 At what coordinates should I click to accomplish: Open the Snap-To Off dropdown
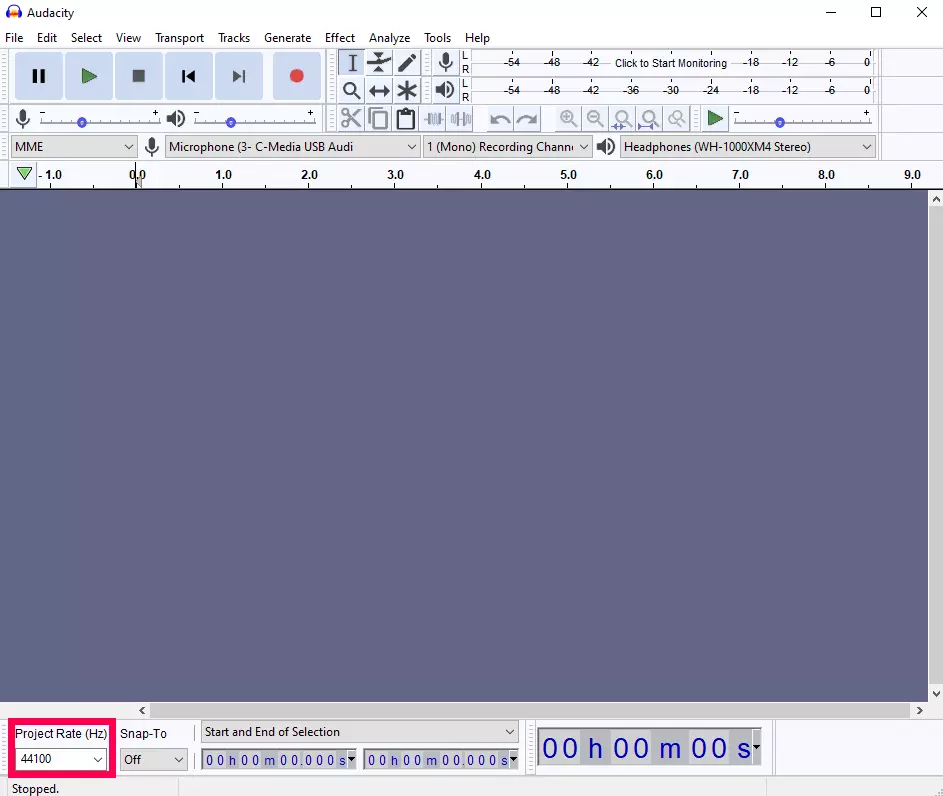(x=153, y=760)
